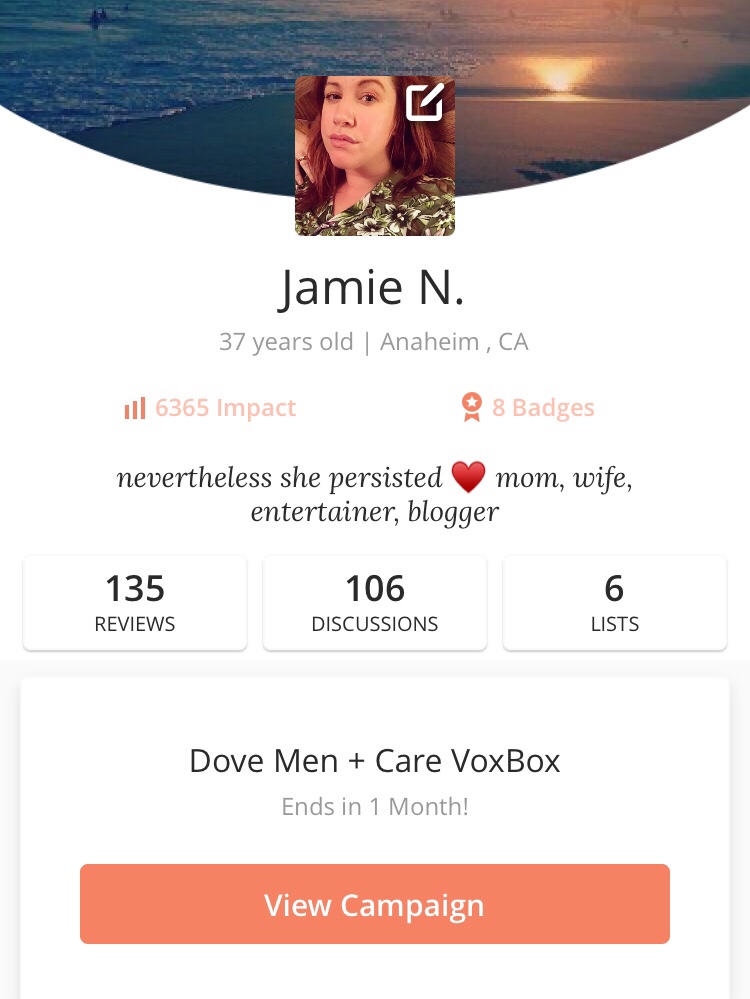The height and width of the screenshot is (999, 750).
Task: Click the Anaheim, CA location text
Action: (x=454, y=342)
